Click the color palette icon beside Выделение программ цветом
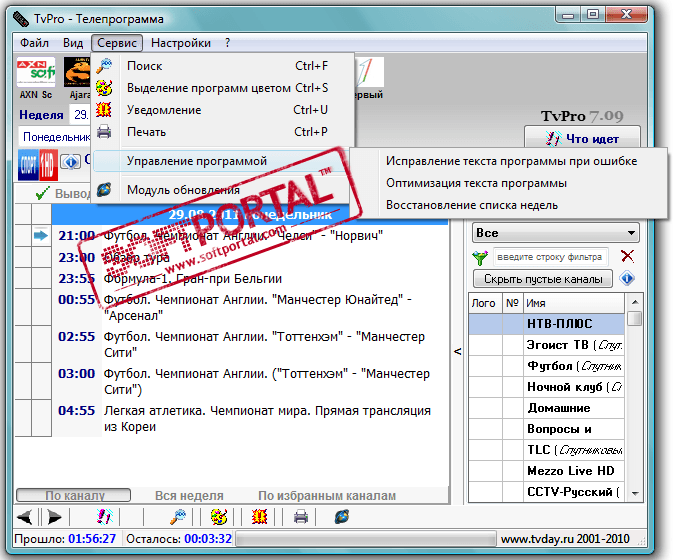This screenshot has height=560, width=676. coord(104,88)
